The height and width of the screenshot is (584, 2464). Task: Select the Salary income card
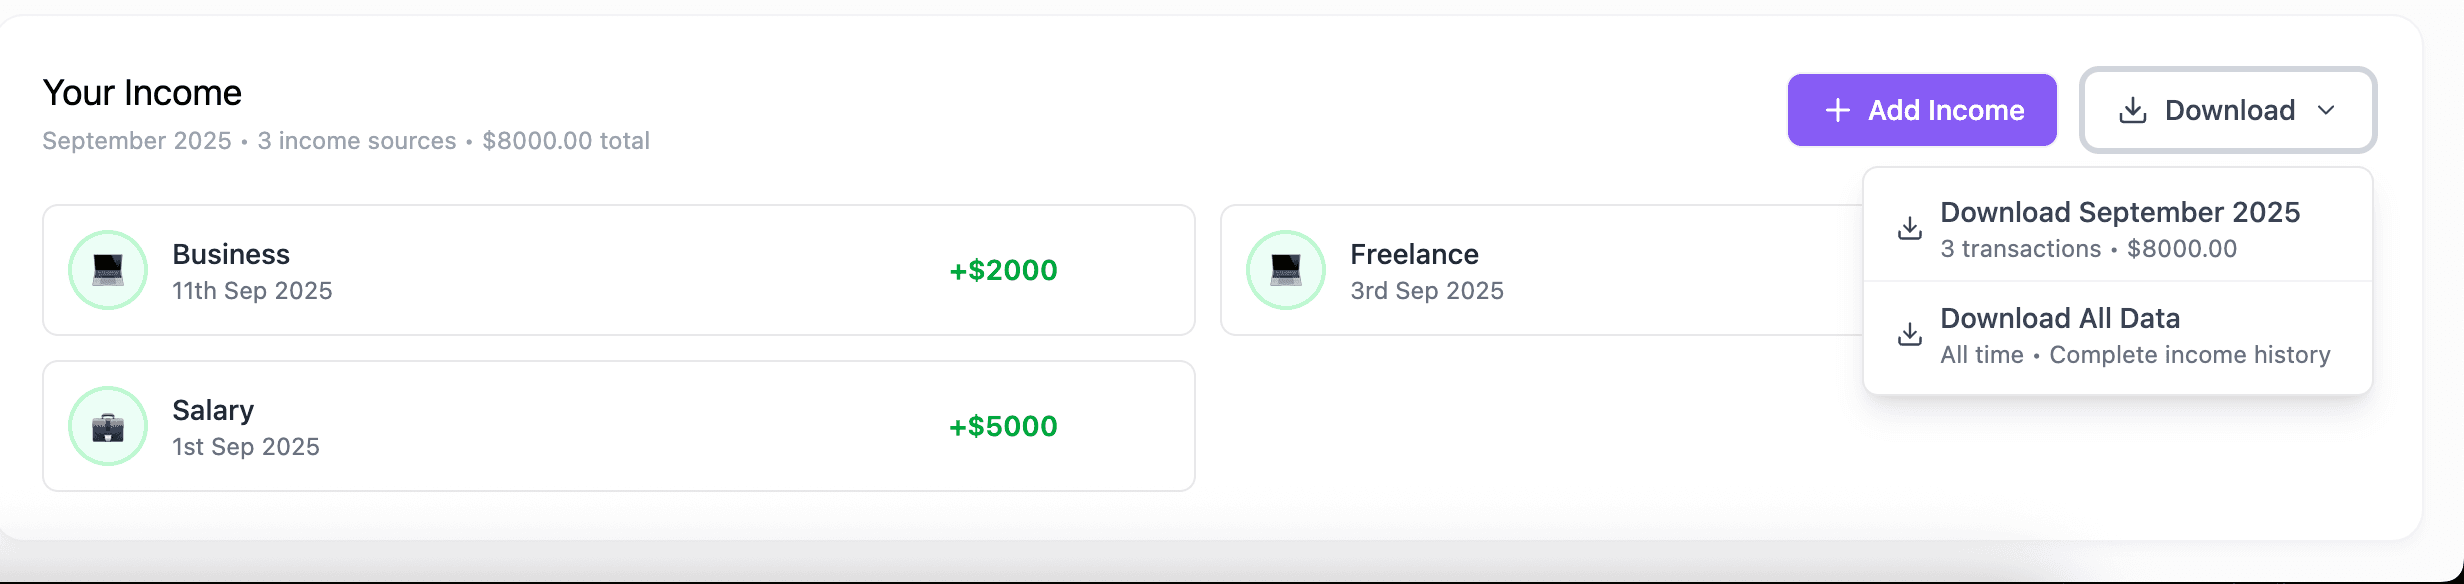(617, 425)
